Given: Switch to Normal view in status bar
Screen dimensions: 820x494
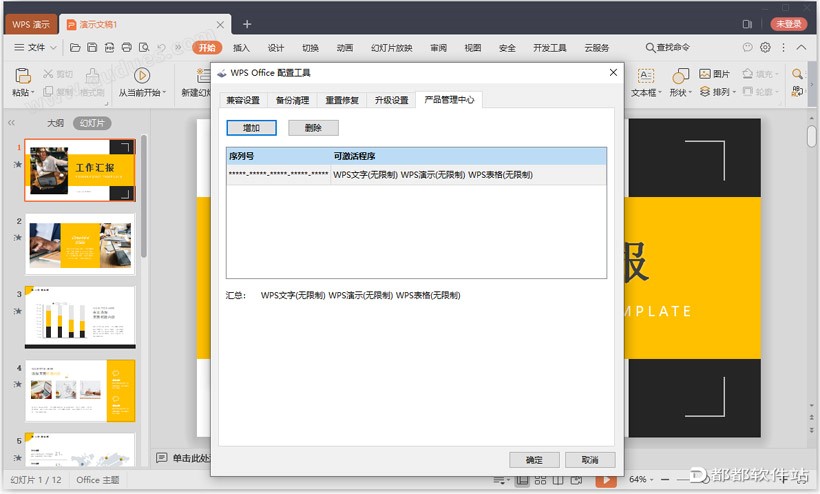Looking at the screenshot, I should coord(522,480).
